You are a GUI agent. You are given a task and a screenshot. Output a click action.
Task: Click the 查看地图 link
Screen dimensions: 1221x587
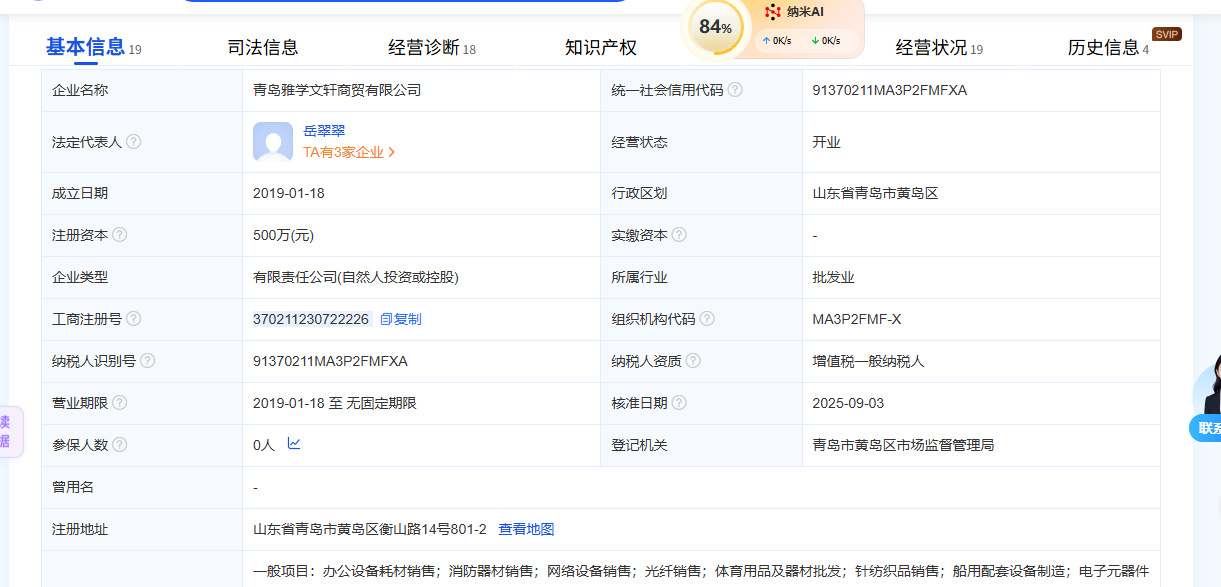(526, 529)
